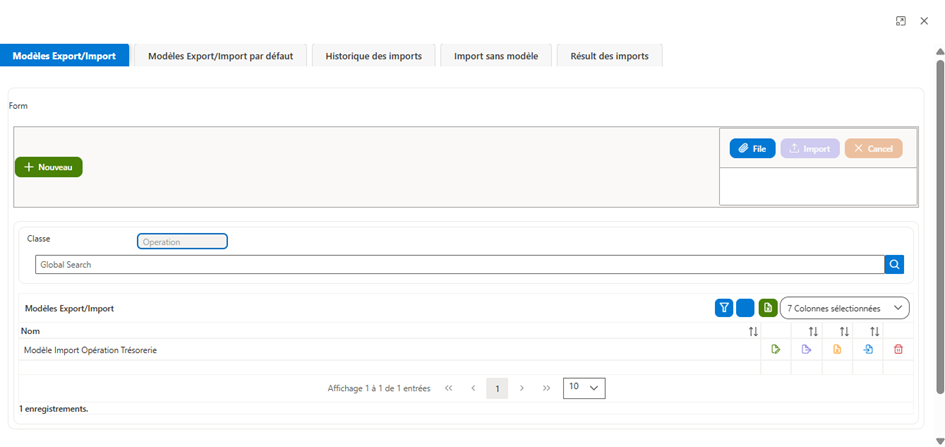Go to first page of results

click(x=448, y=389)
